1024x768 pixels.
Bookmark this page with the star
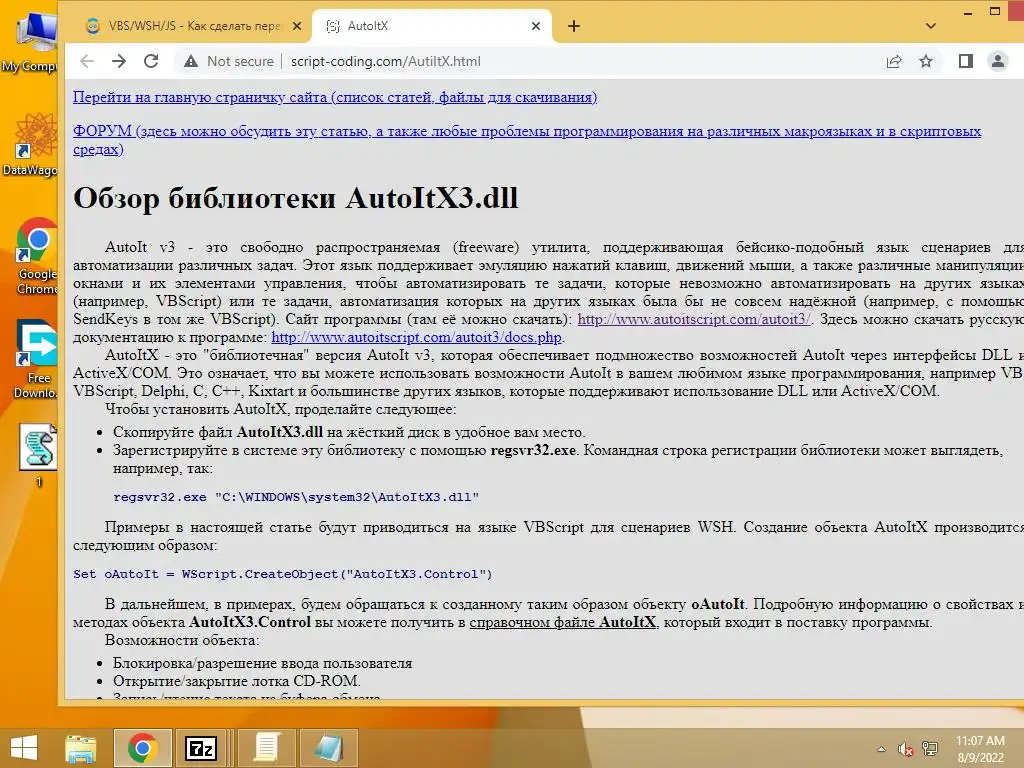tap(926, 61)
